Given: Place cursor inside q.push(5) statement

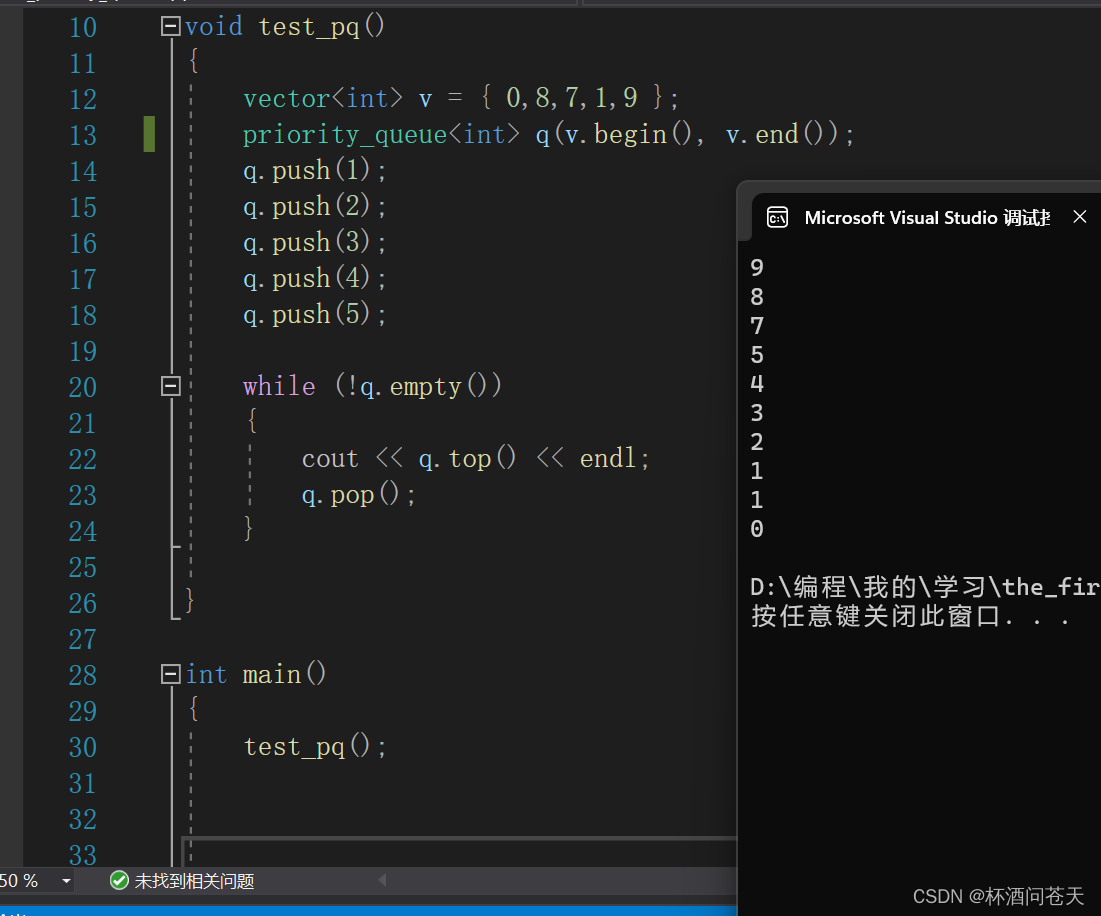Looking at the screenshot, I should (310, 313).
